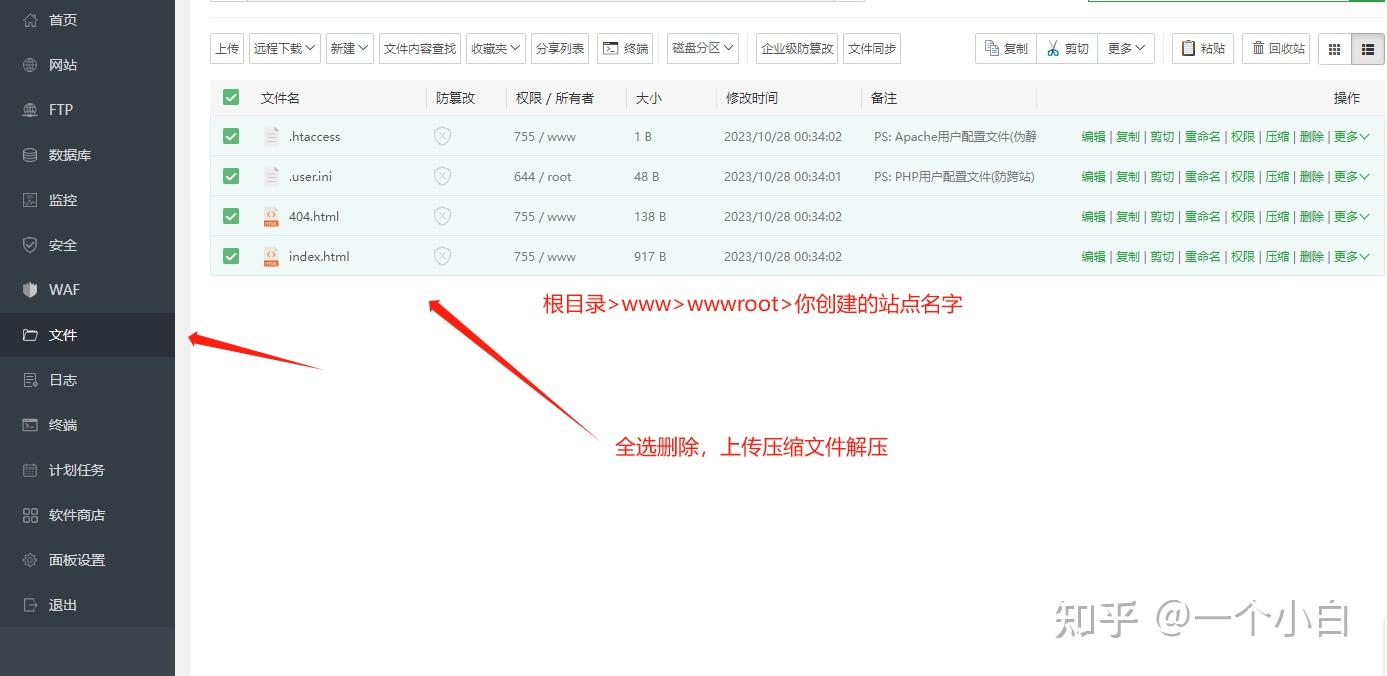Click 删除 link for the 404.html row

tap(1311, 216)
